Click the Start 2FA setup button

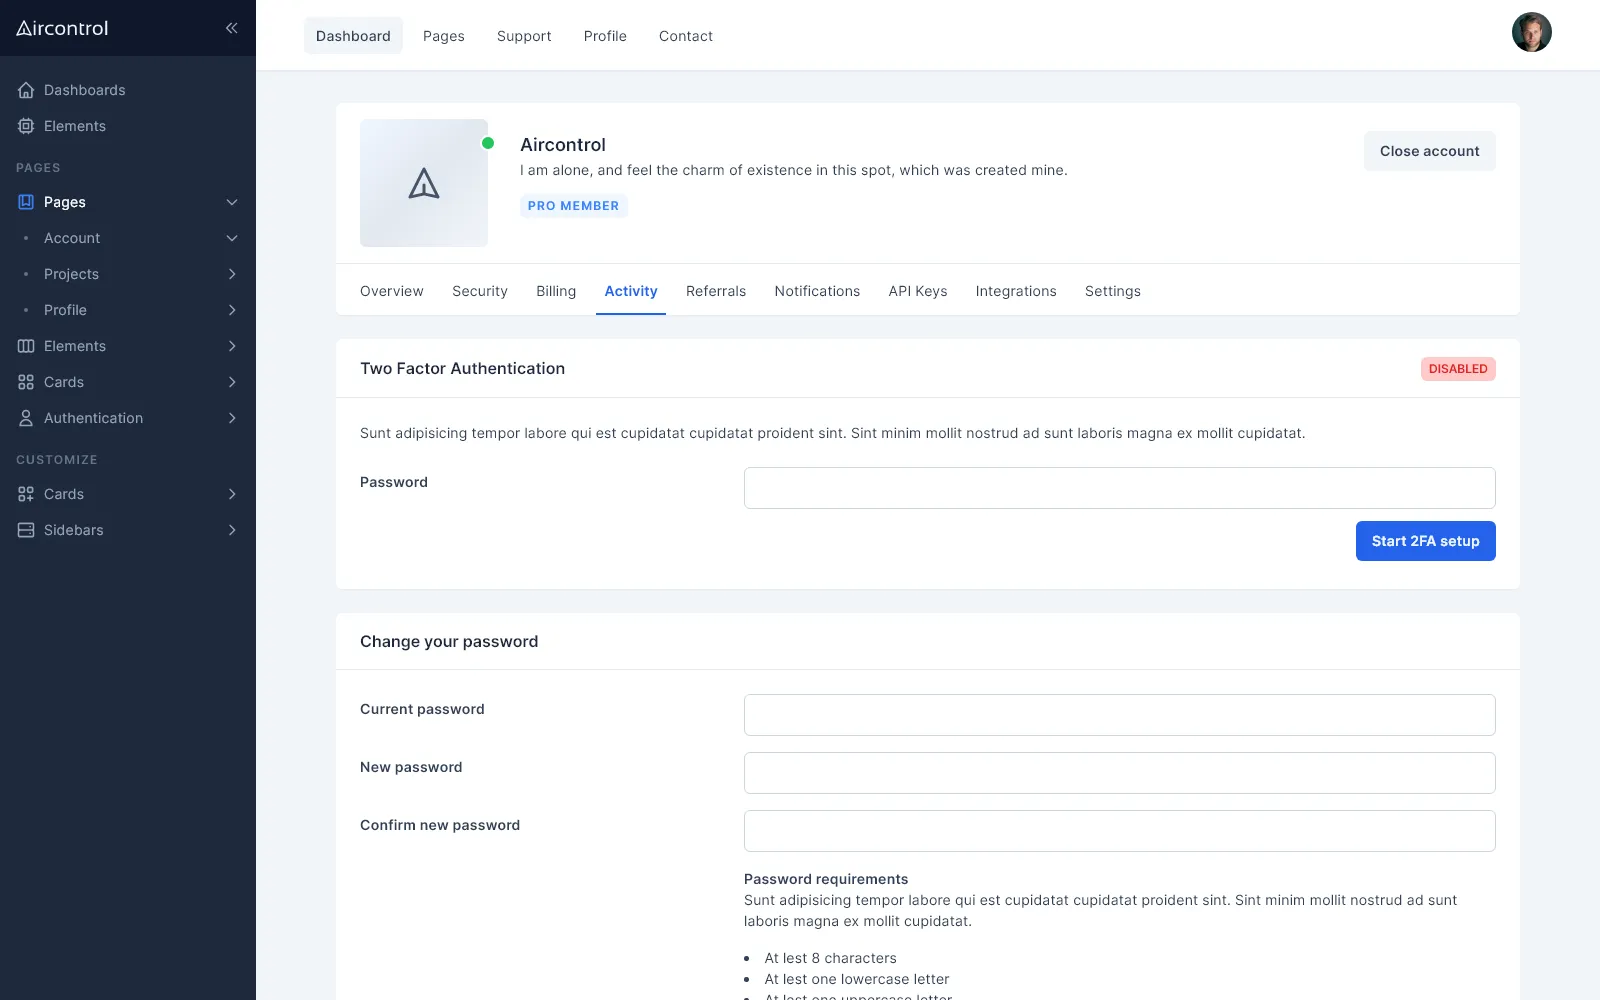1426,541
